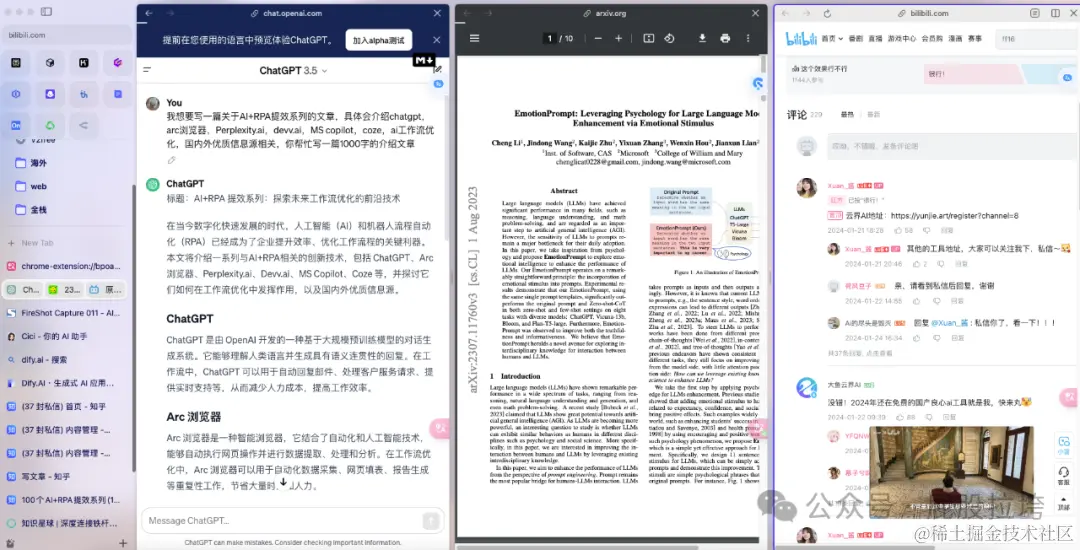Open the bilibili 首页 dropdown
1080x550 pixels.
point(832,39)
